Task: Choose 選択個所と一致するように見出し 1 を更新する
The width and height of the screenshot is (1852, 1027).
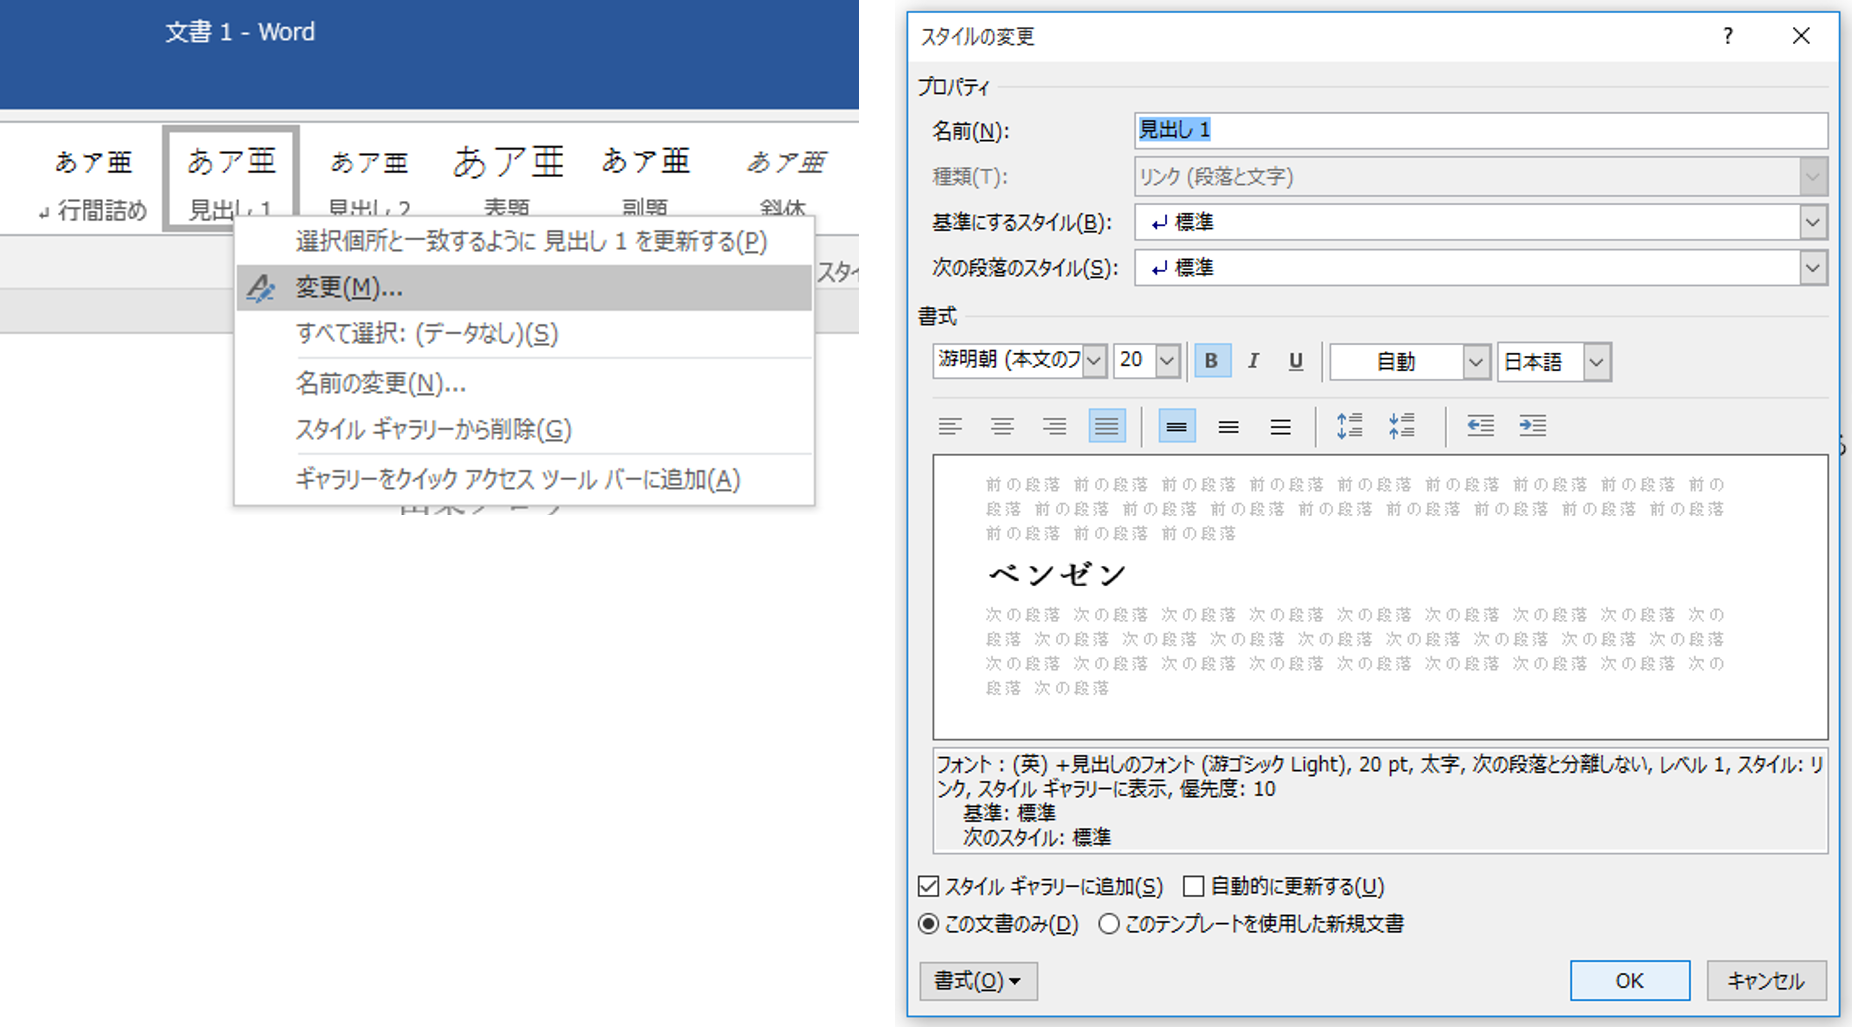Action: pos(525,241)
